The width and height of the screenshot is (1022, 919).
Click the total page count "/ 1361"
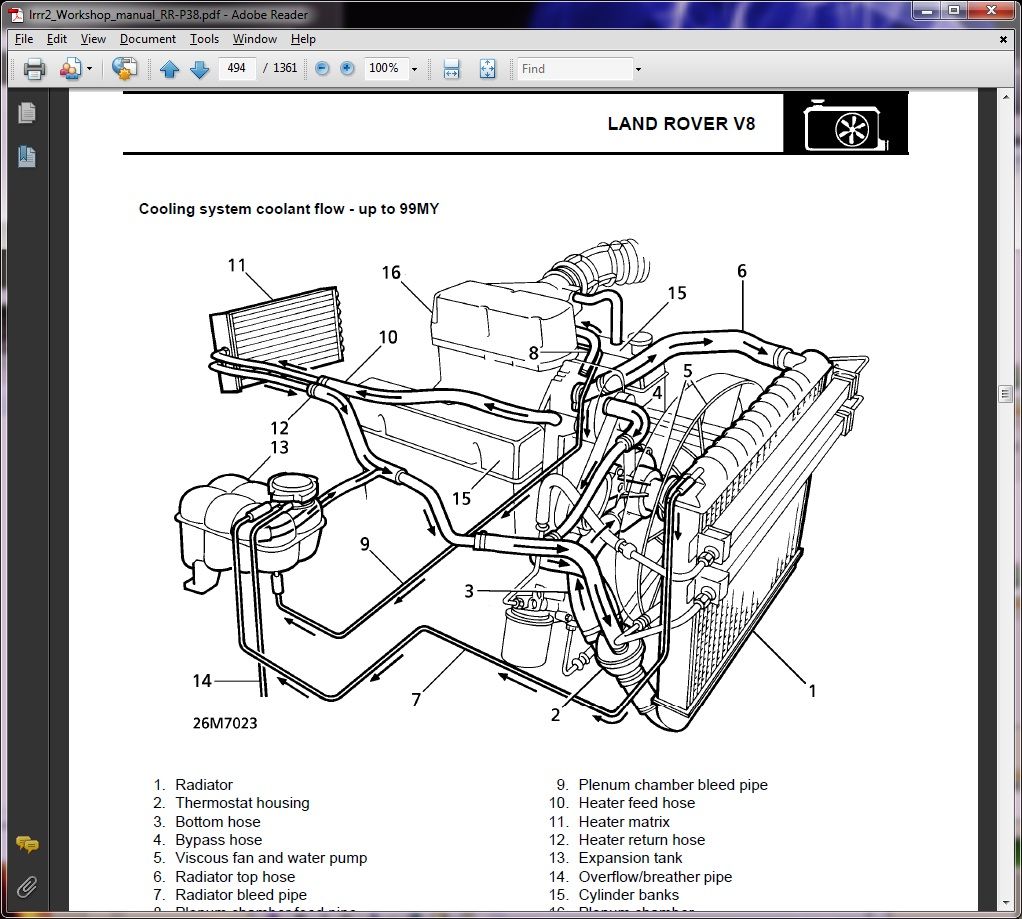point(280,68)
